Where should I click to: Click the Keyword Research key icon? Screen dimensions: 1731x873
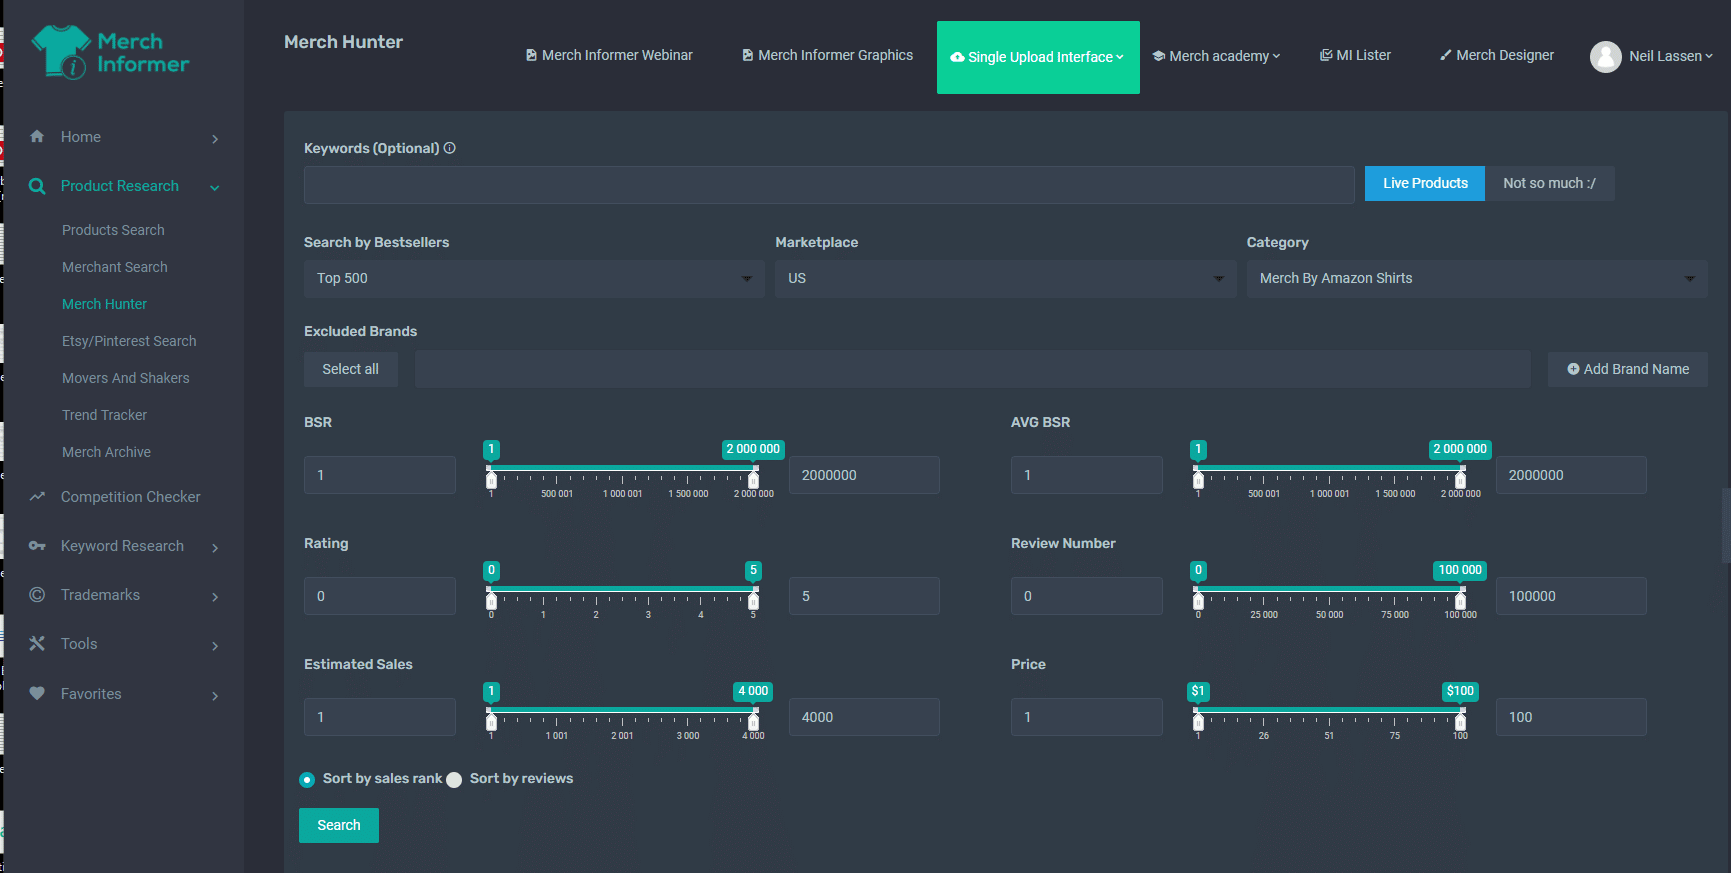(x=37, y=546)
